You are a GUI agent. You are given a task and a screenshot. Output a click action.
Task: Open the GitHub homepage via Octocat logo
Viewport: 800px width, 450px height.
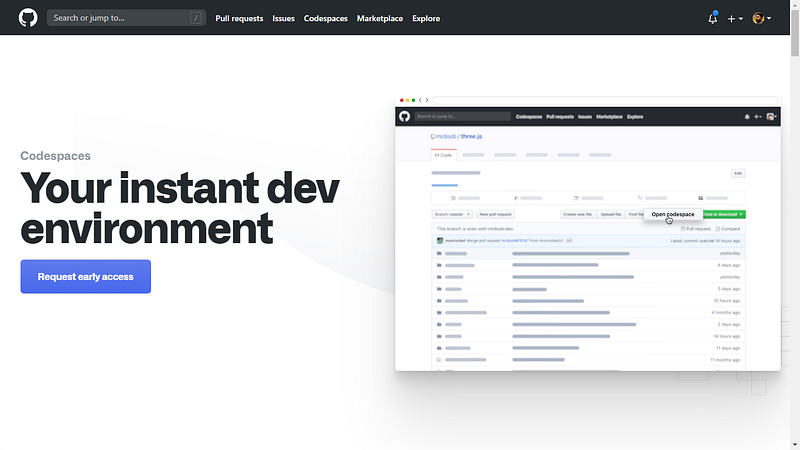point(28,18)
